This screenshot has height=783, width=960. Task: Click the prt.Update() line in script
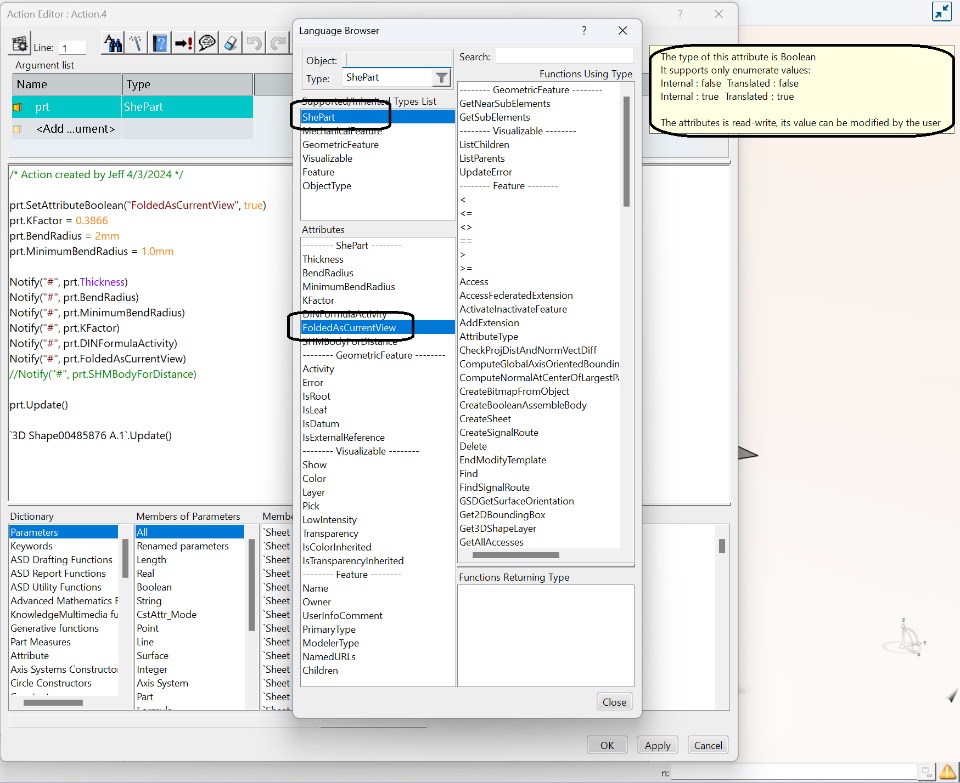pyautogui.click(x=39, y=405)
